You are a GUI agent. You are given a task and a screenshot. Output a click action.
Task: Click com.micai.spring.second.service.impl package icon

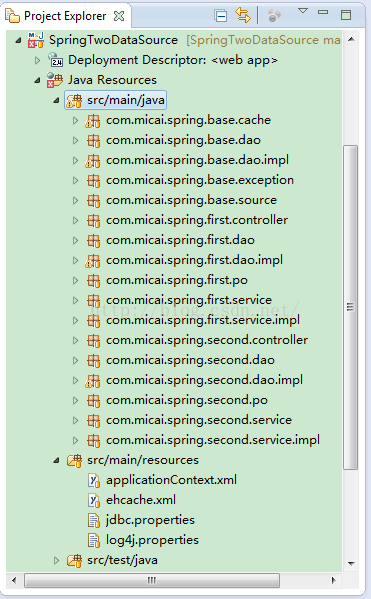[94, 440]
